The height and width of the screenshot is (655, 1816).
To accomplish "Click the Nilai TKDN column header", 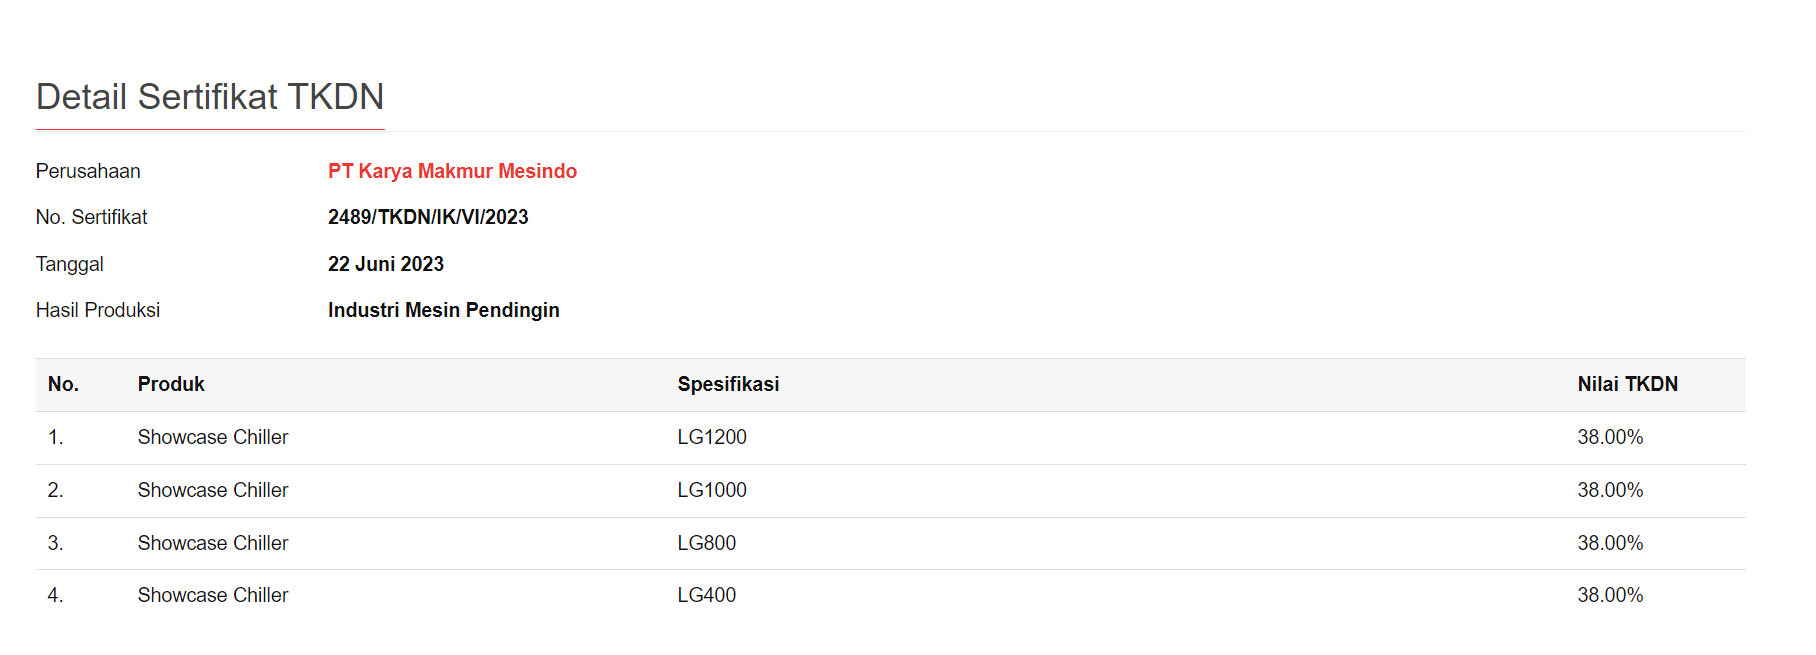I will [x=1627, y=384].
